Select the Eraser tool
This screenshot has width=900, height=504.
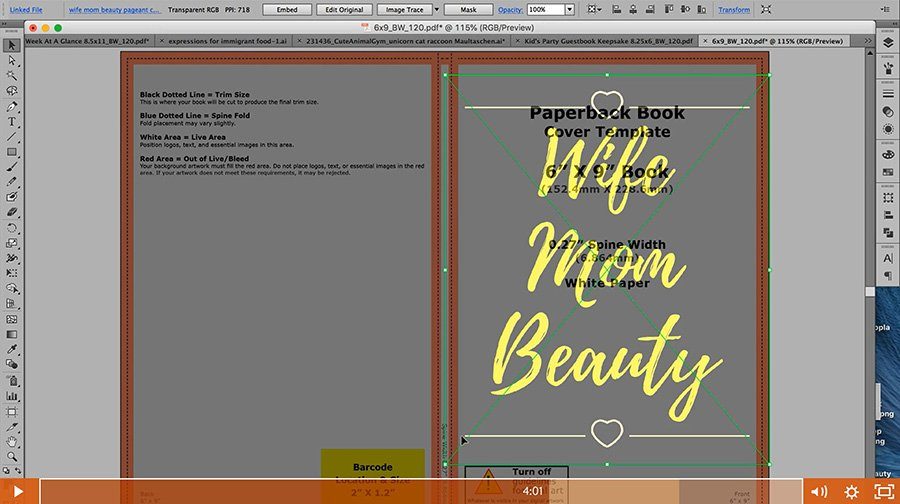click(x=11, y=212)
